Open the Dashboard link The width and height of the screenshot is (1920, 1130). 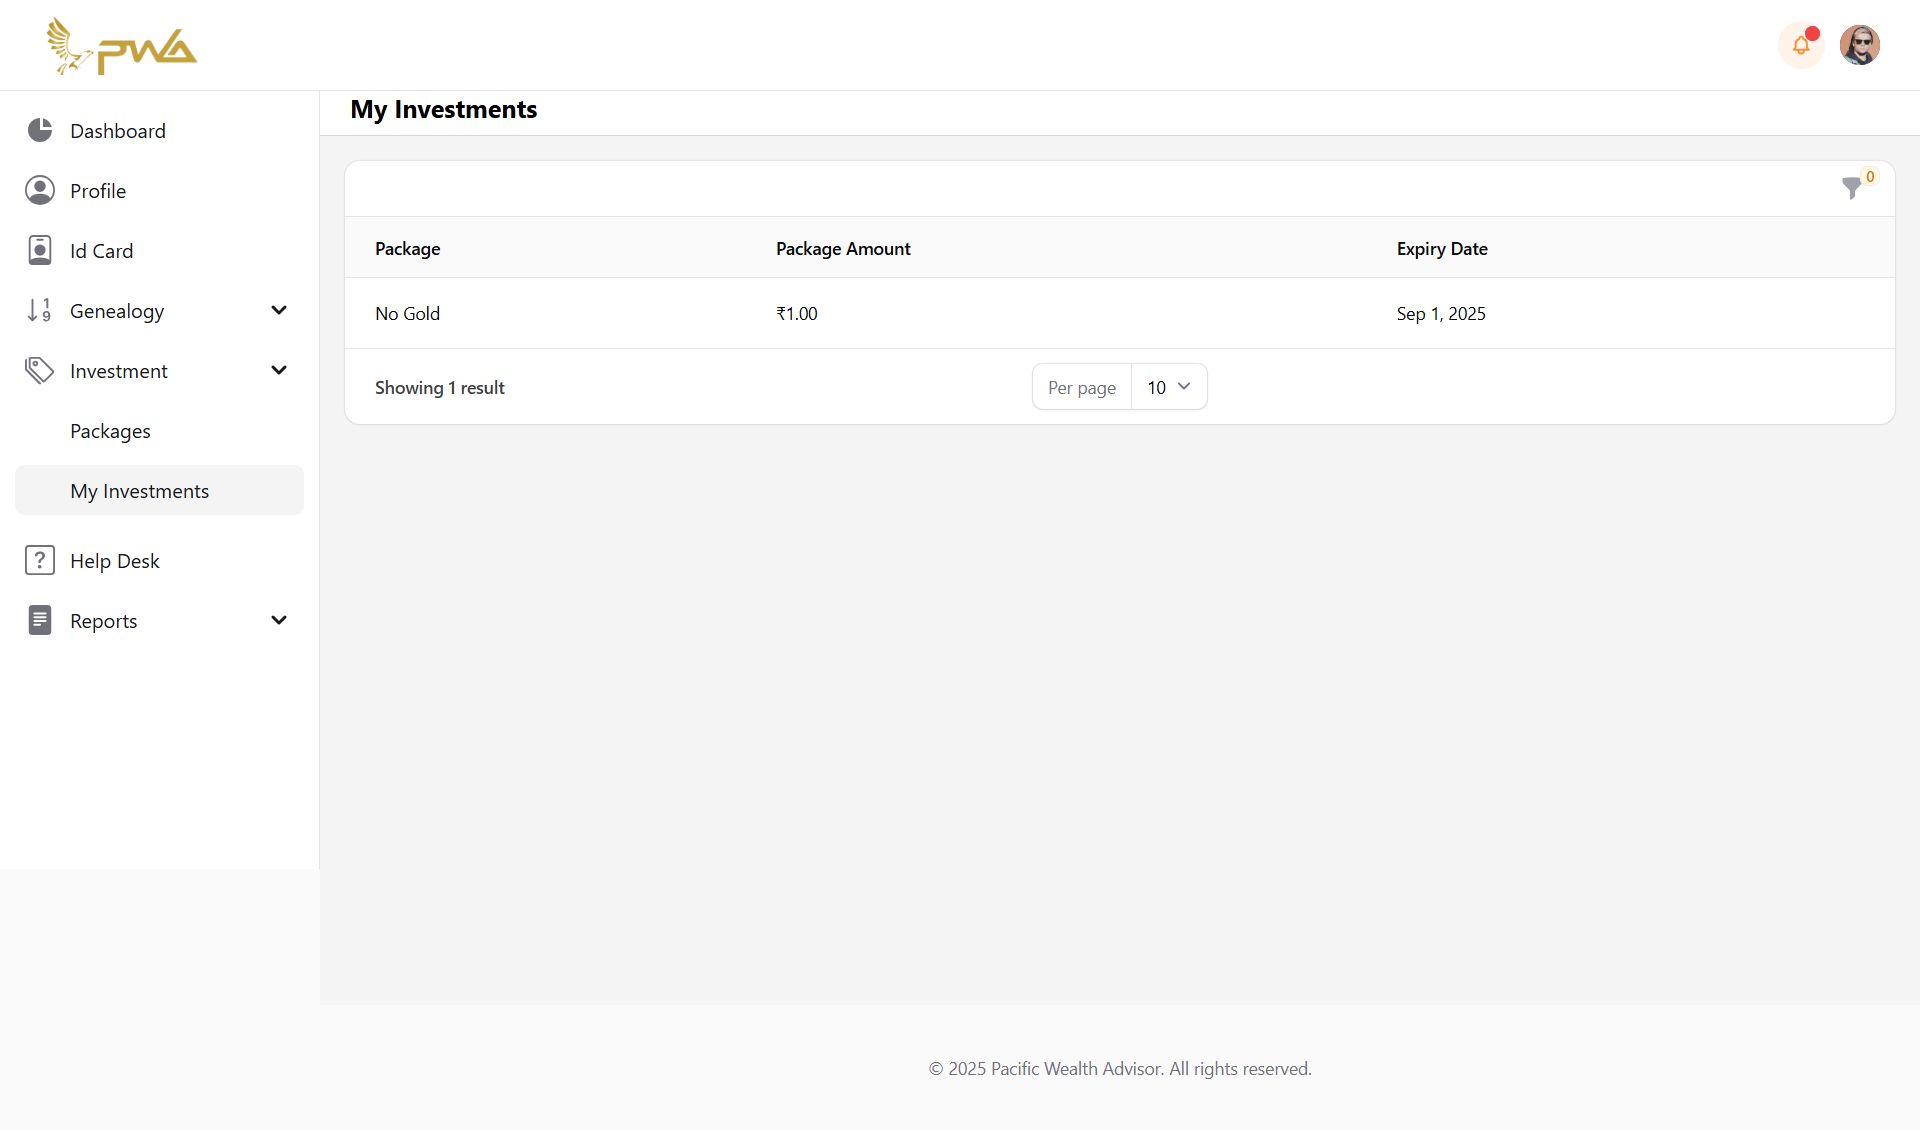118,131
